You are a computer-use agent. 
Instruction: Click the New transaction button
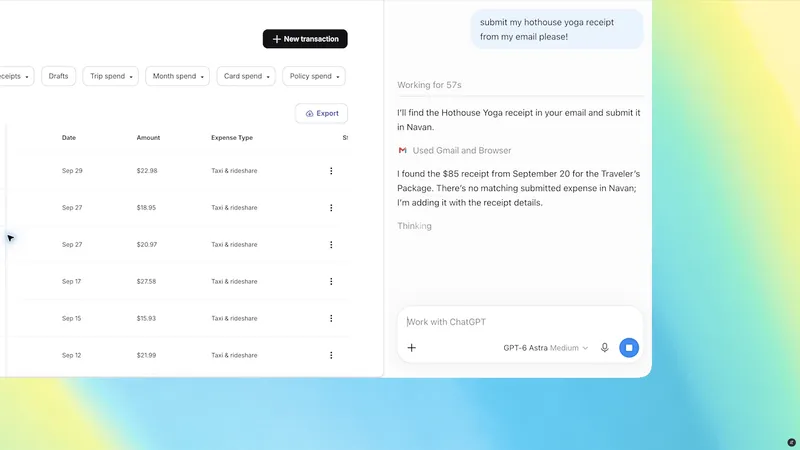point(305,39)
